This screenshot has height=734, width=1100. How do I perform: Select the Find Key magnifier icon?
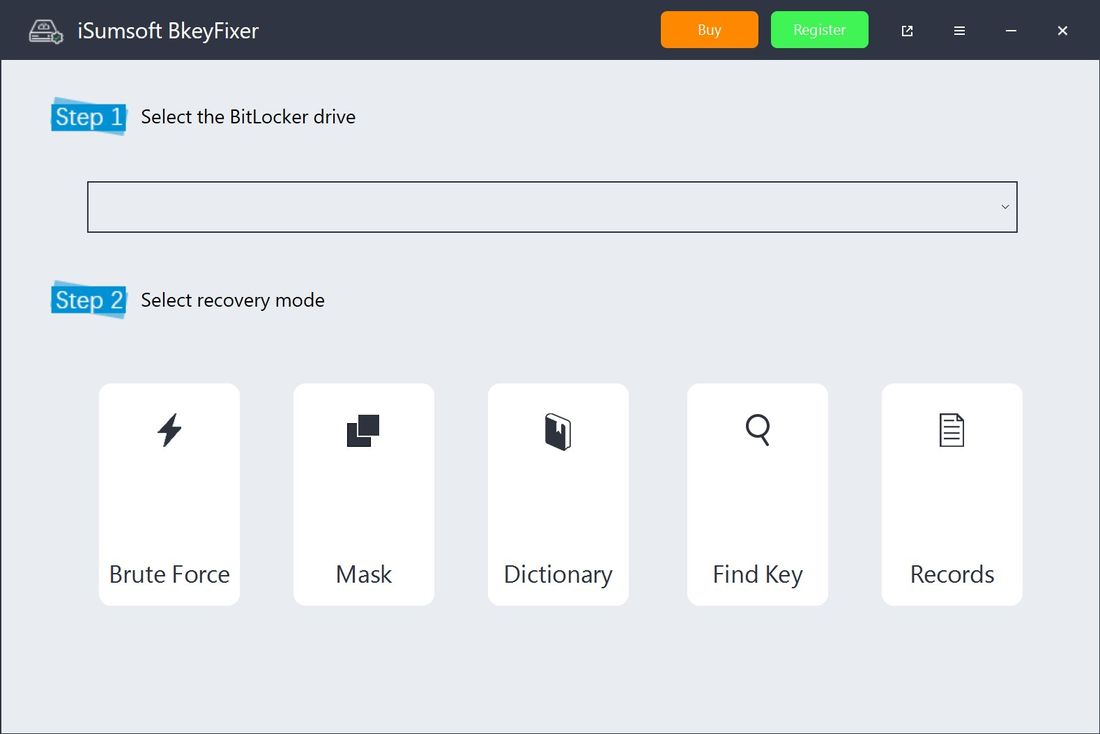click(x=757, y=431)
